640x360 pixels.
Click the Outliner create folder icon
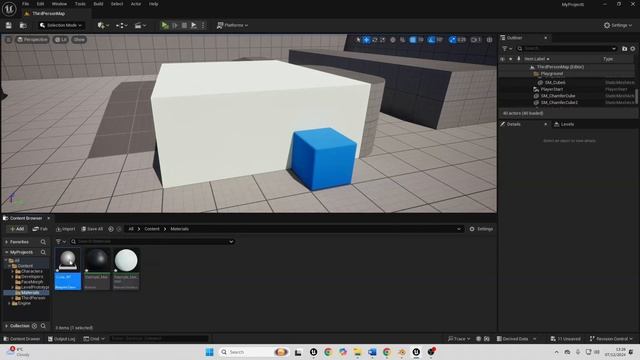tap(624, 48)
